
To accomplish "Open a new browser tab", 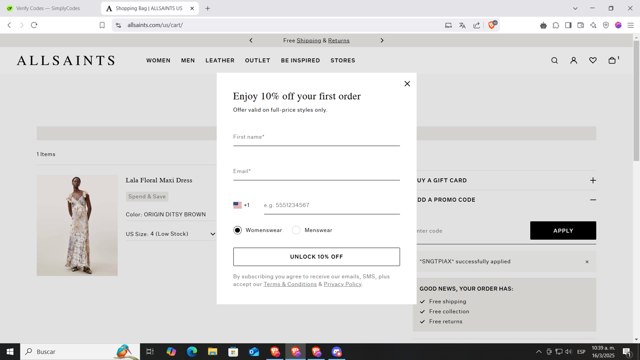I will coord(207,8).
